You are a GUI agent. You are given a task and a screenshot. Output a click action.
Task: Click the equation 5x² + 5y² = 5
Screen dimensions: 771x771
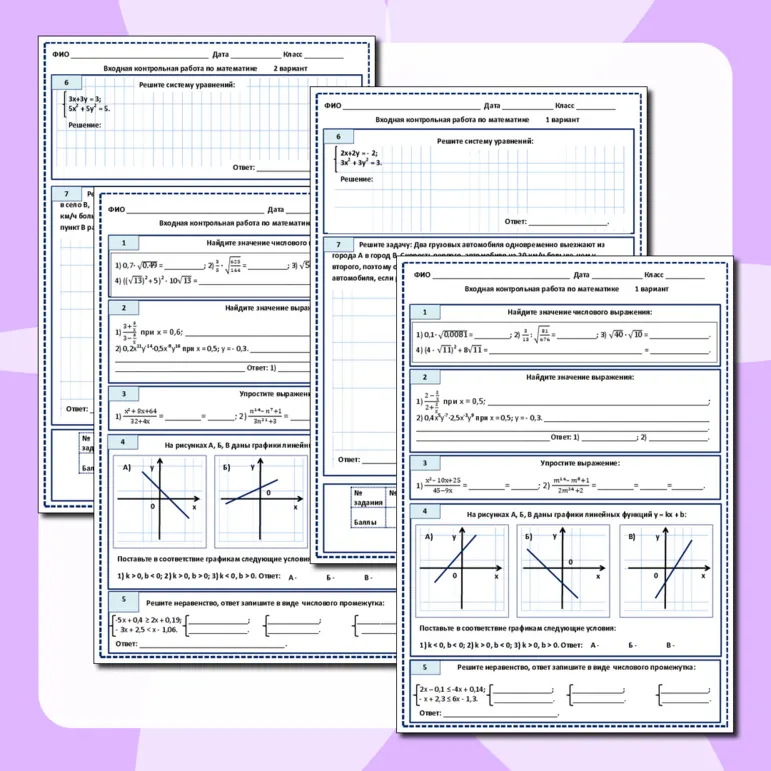coord(89,108)
